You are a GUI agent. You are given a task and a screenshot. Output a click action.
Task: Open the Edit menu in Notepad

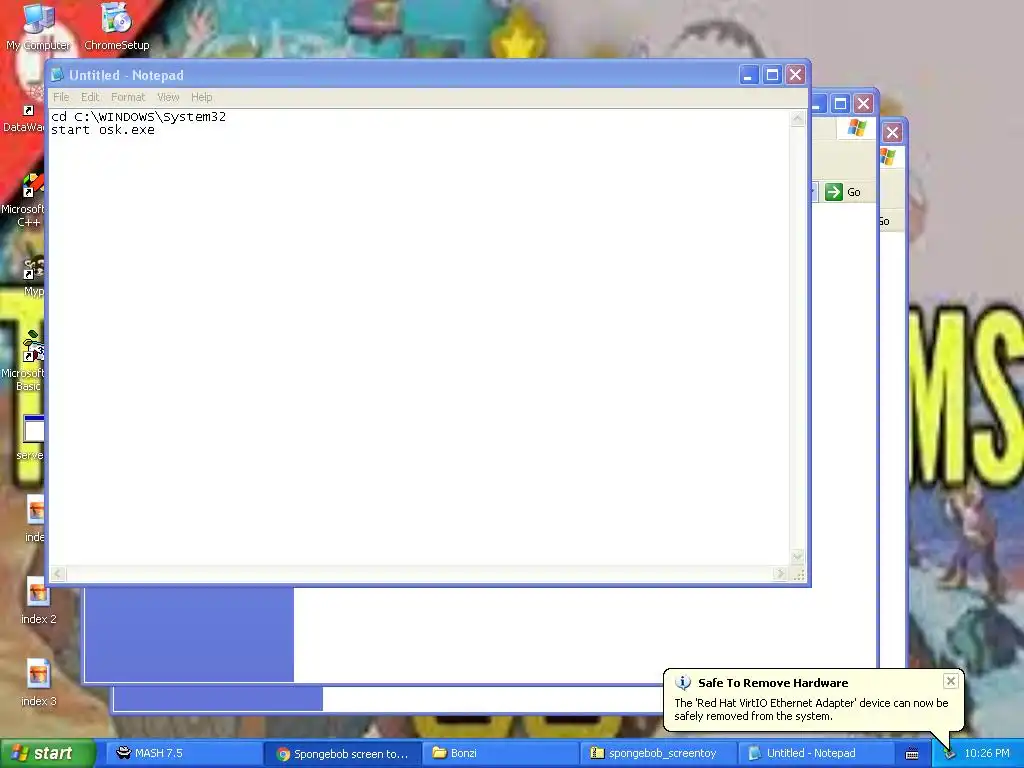[89, 97]
